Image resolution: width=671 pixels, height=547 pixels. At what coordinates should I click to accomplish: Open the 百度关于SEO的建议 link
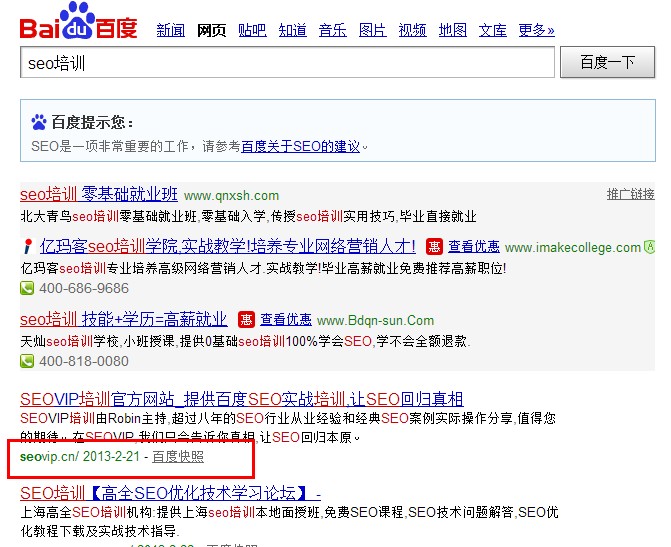pyautogui.click(x=301, y=146)
